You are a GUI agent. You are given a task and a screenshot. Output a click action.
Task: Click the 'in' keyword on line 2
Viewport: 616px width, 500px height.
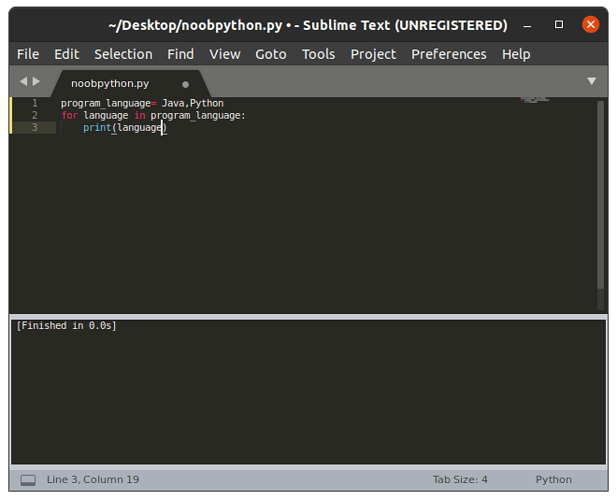[x=140, y=115]
